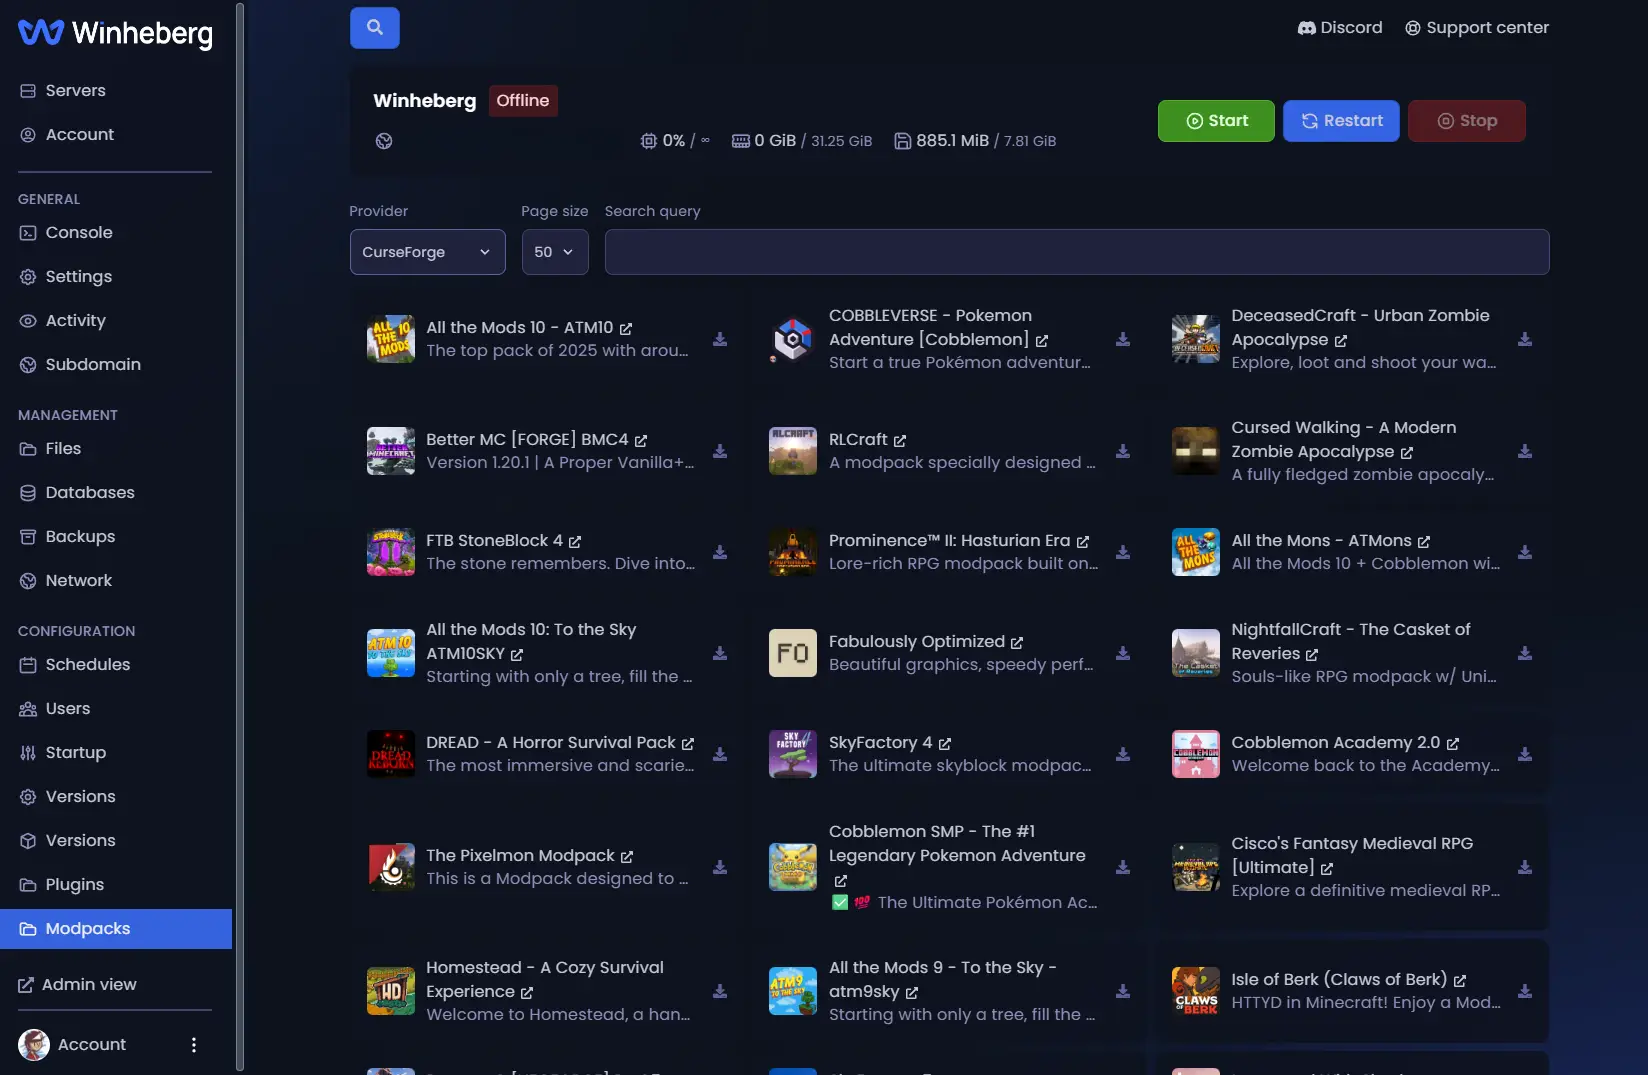Viewport: 1648px width, 1075px height.
Task: Download the ATM10SKY To the Sky modpack
Action: point(720,653)
